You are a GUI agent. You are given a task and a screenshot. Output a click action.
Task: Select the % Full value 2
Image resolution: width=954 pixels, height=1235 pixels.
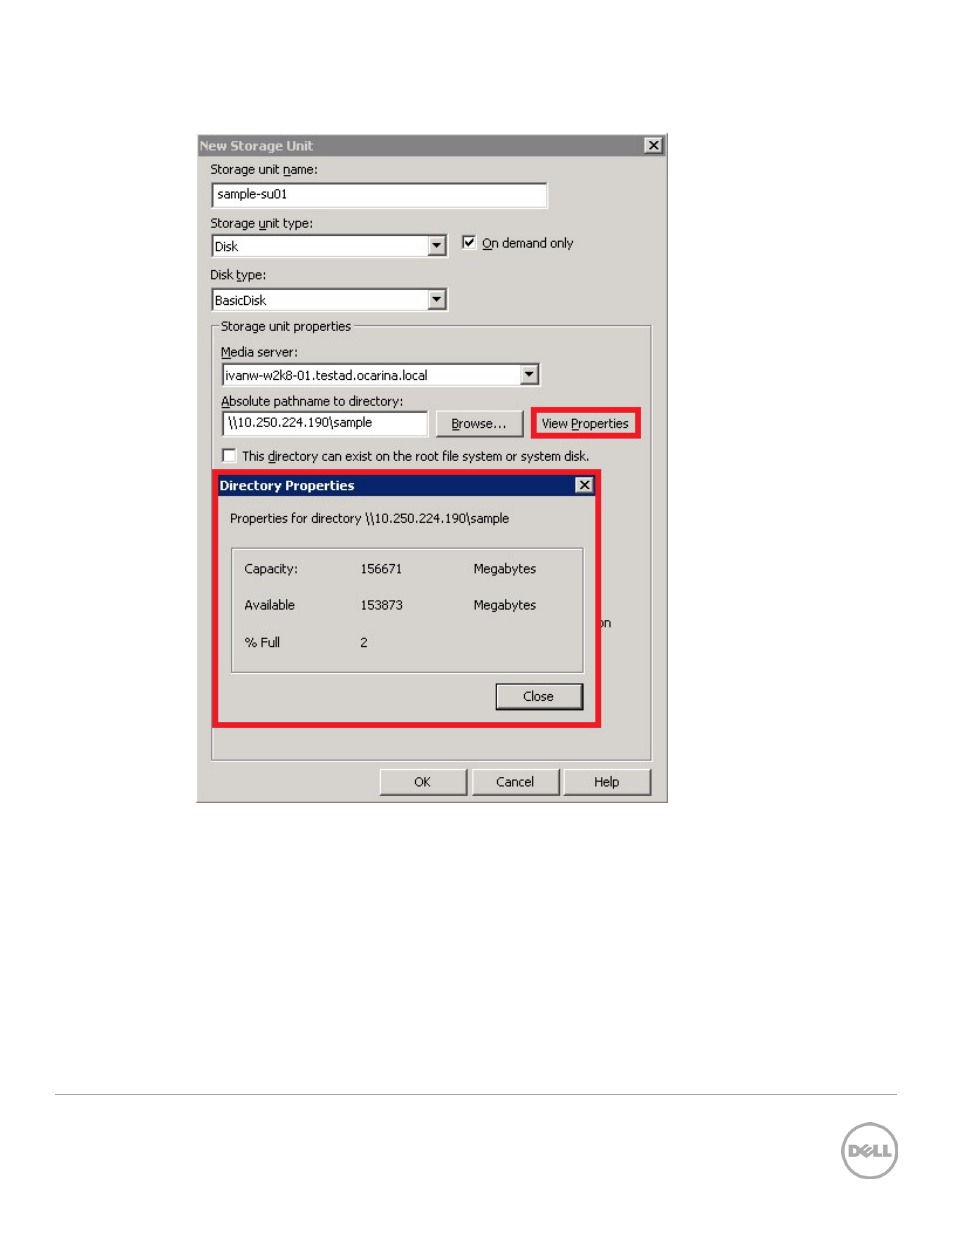tap(364, 643)
